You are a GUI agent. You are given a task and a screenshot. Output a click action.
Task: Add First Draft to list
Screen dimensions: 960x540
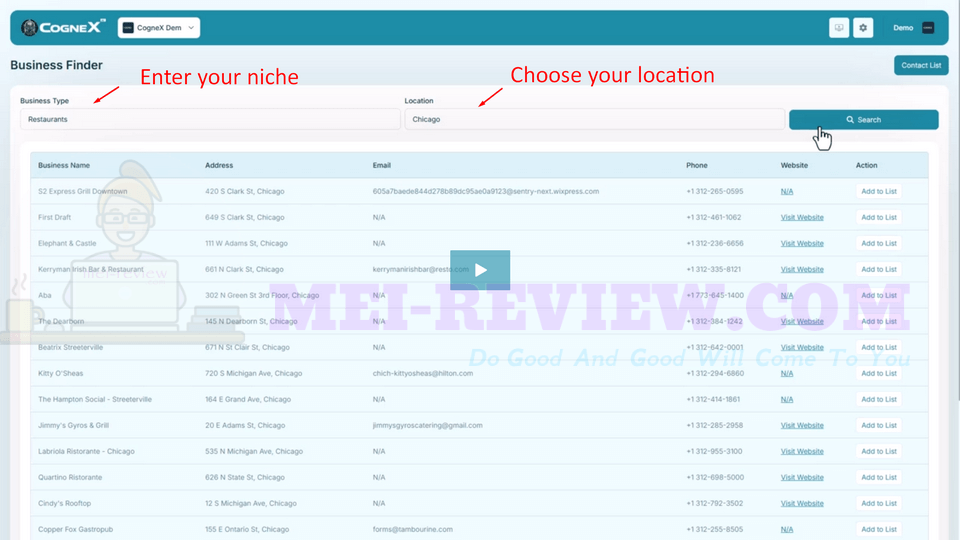pyautogui.click(x=879, y=217)
